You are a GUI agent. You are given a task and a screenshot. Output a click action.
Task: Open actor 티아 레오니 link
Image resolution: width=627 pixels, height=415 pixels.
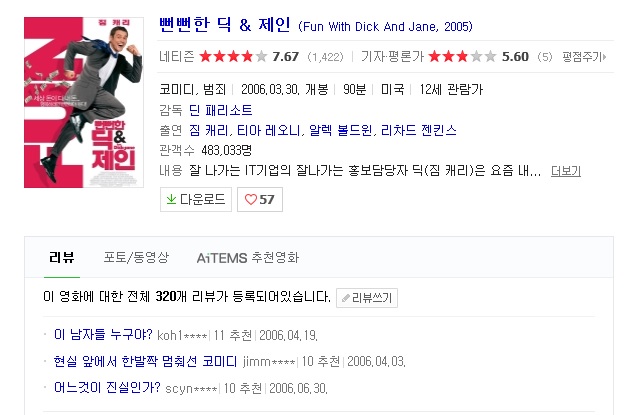pyautogui.click(x=269, y=130)
